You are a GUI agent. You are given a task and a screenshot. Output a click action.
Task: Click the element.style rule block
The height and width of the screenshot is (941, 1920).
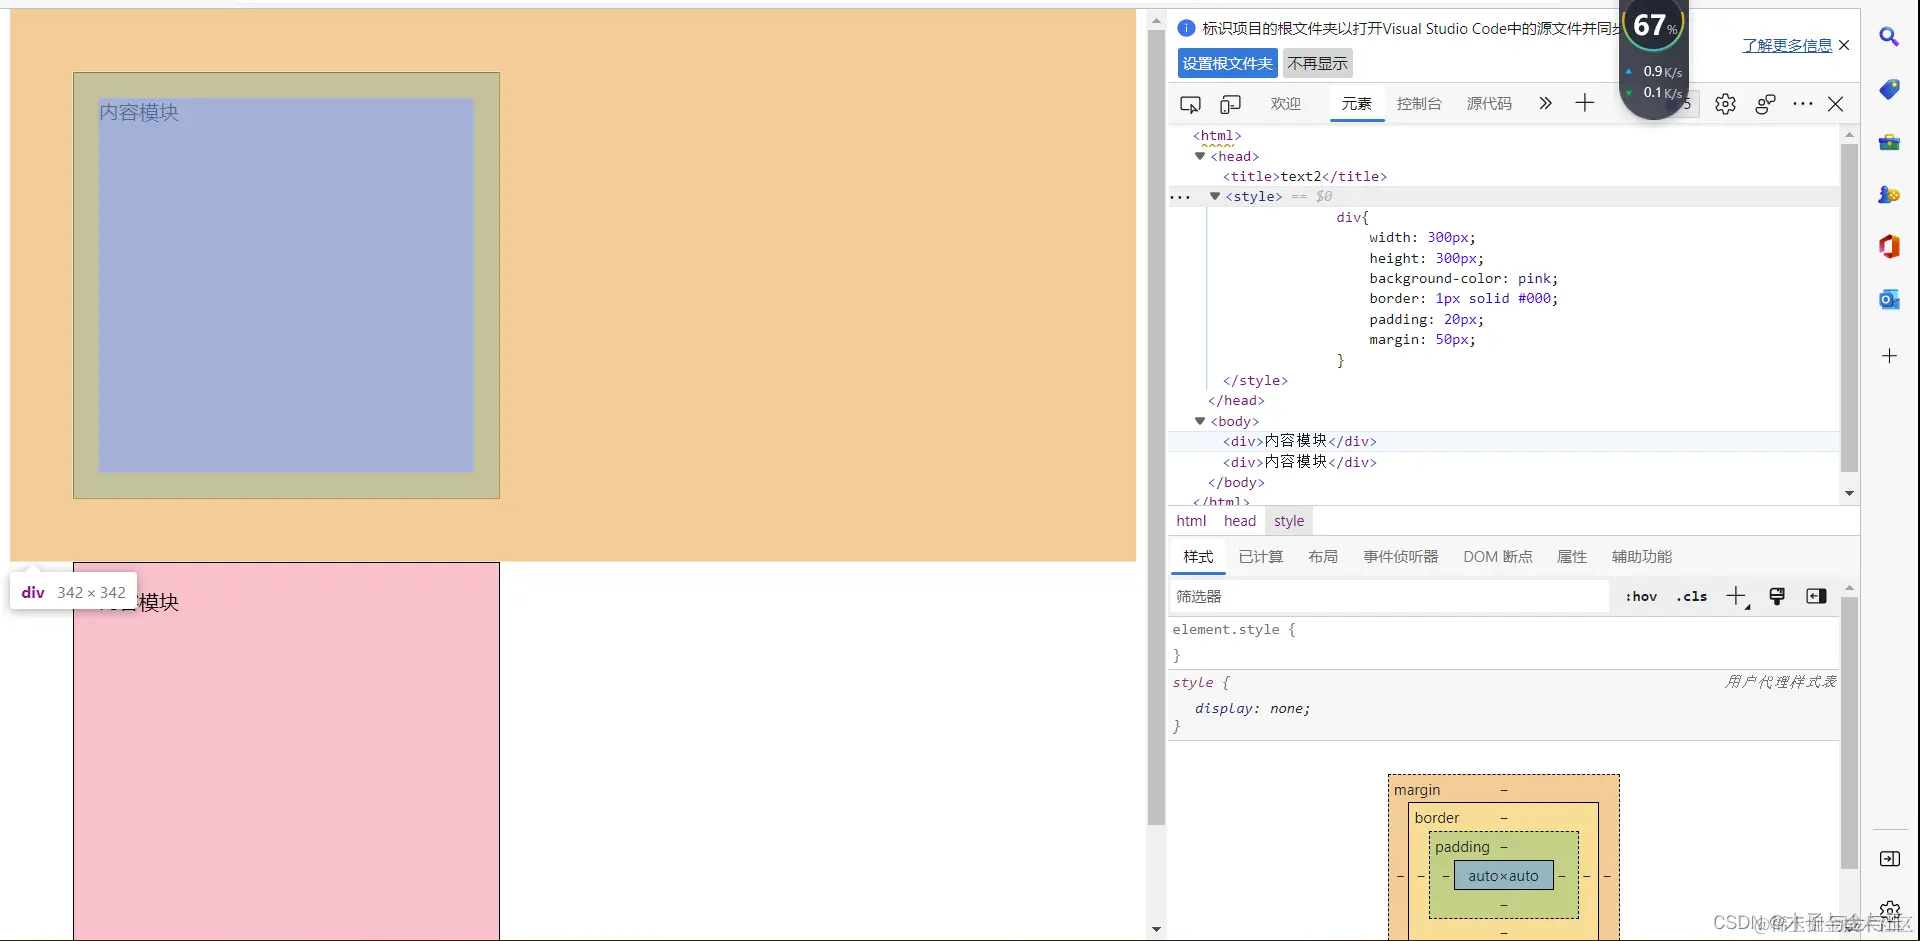pyautogui.click(x=1505, y=642)
